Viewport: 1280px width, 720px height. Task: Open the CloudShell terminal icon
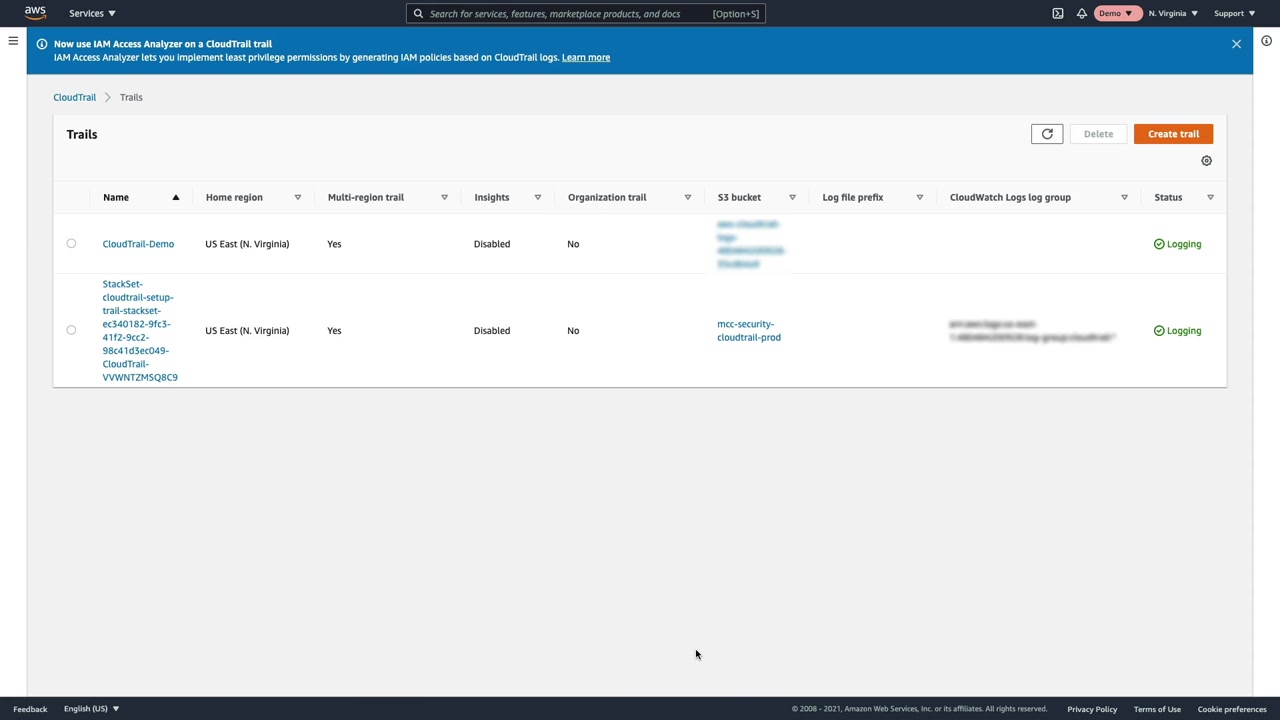[x=1058, y=14]
